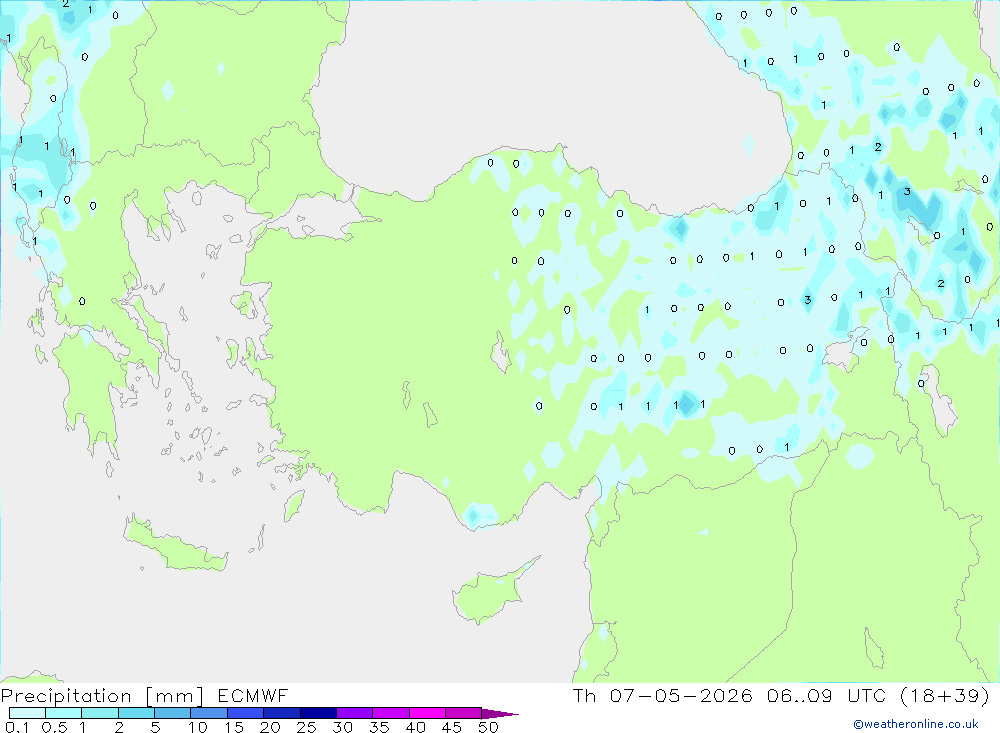Image resolution: width=1000 pixels, height=733 pixels.
Task: Click the 0.1–0.5 mm palest cyan legend swatch
Action: coord(27,713)
